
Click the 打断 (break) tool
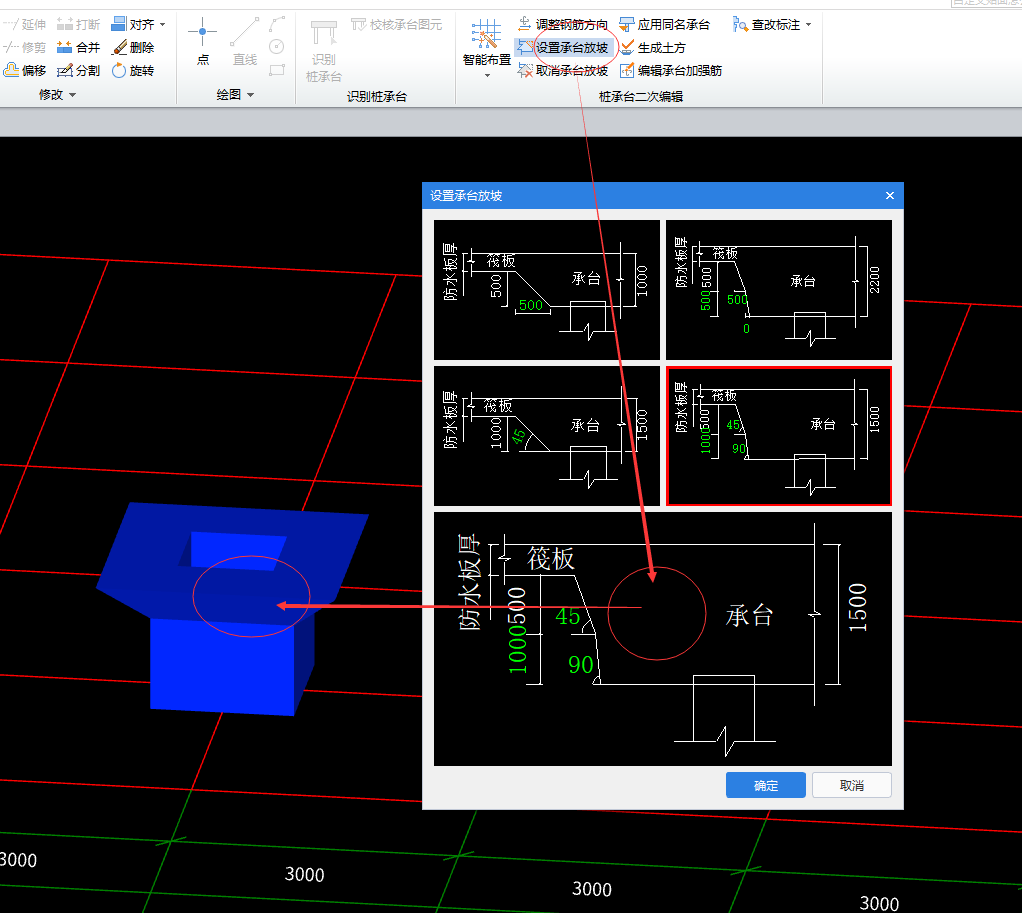[78, 25]
